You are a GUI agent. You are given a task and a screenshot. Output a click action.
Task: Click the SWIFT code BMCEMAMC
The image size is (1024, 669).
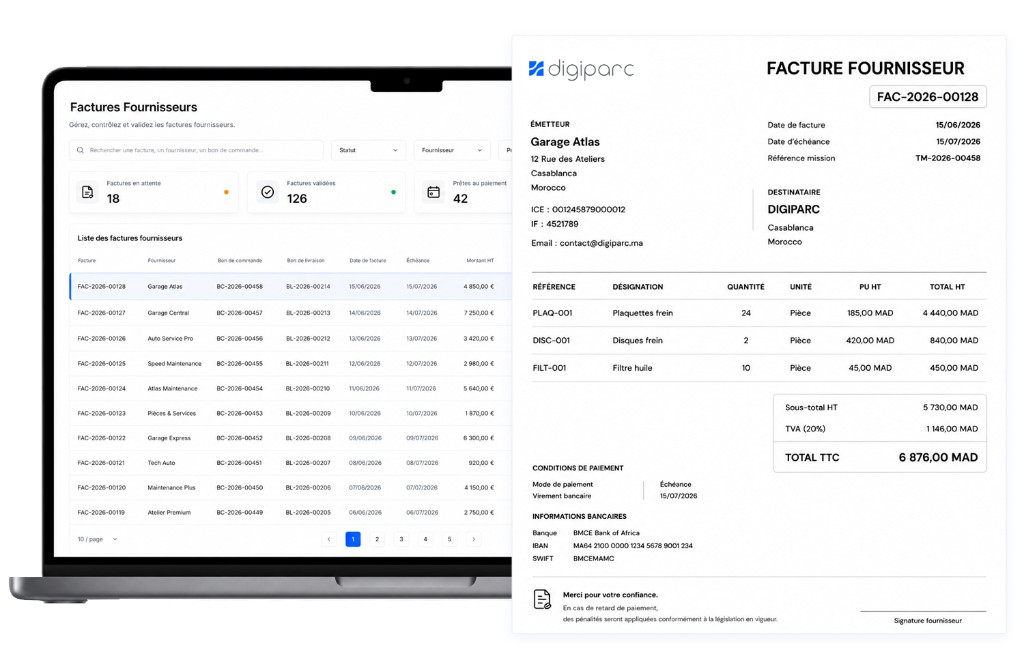pos(594,559)
